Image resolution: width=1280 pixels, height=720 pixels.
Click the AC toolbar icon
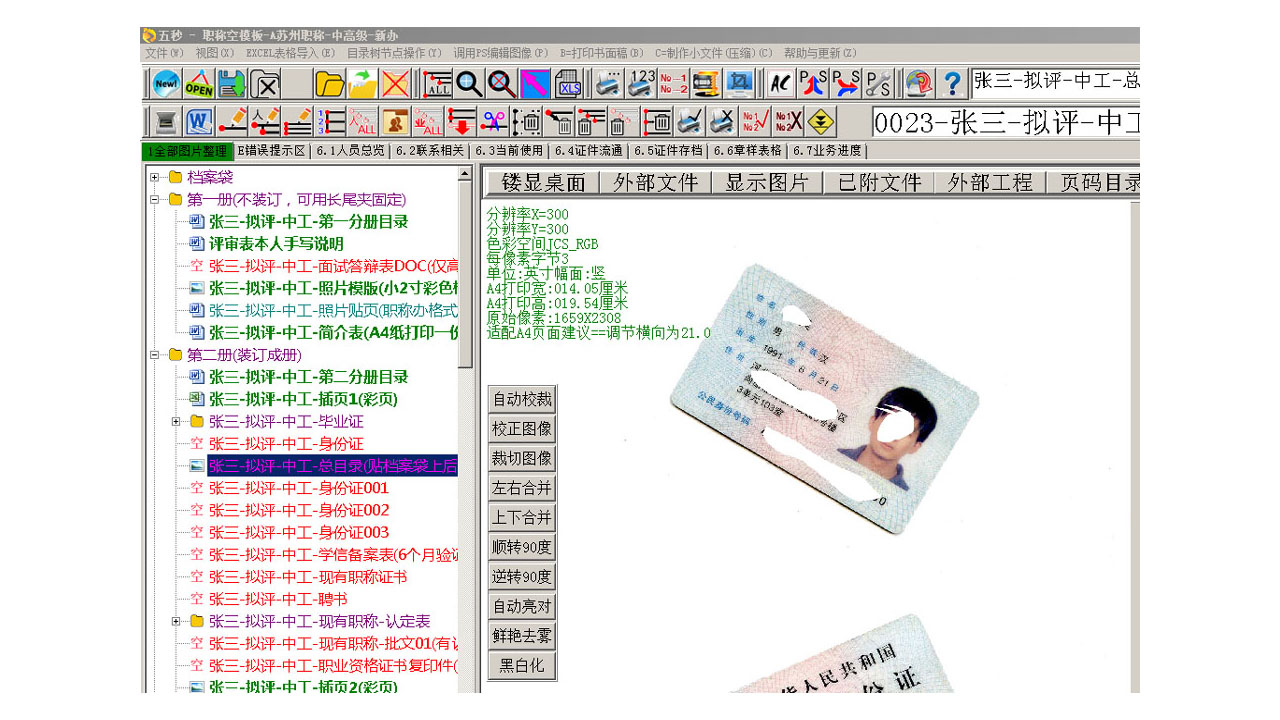click(x=780, y=83)
